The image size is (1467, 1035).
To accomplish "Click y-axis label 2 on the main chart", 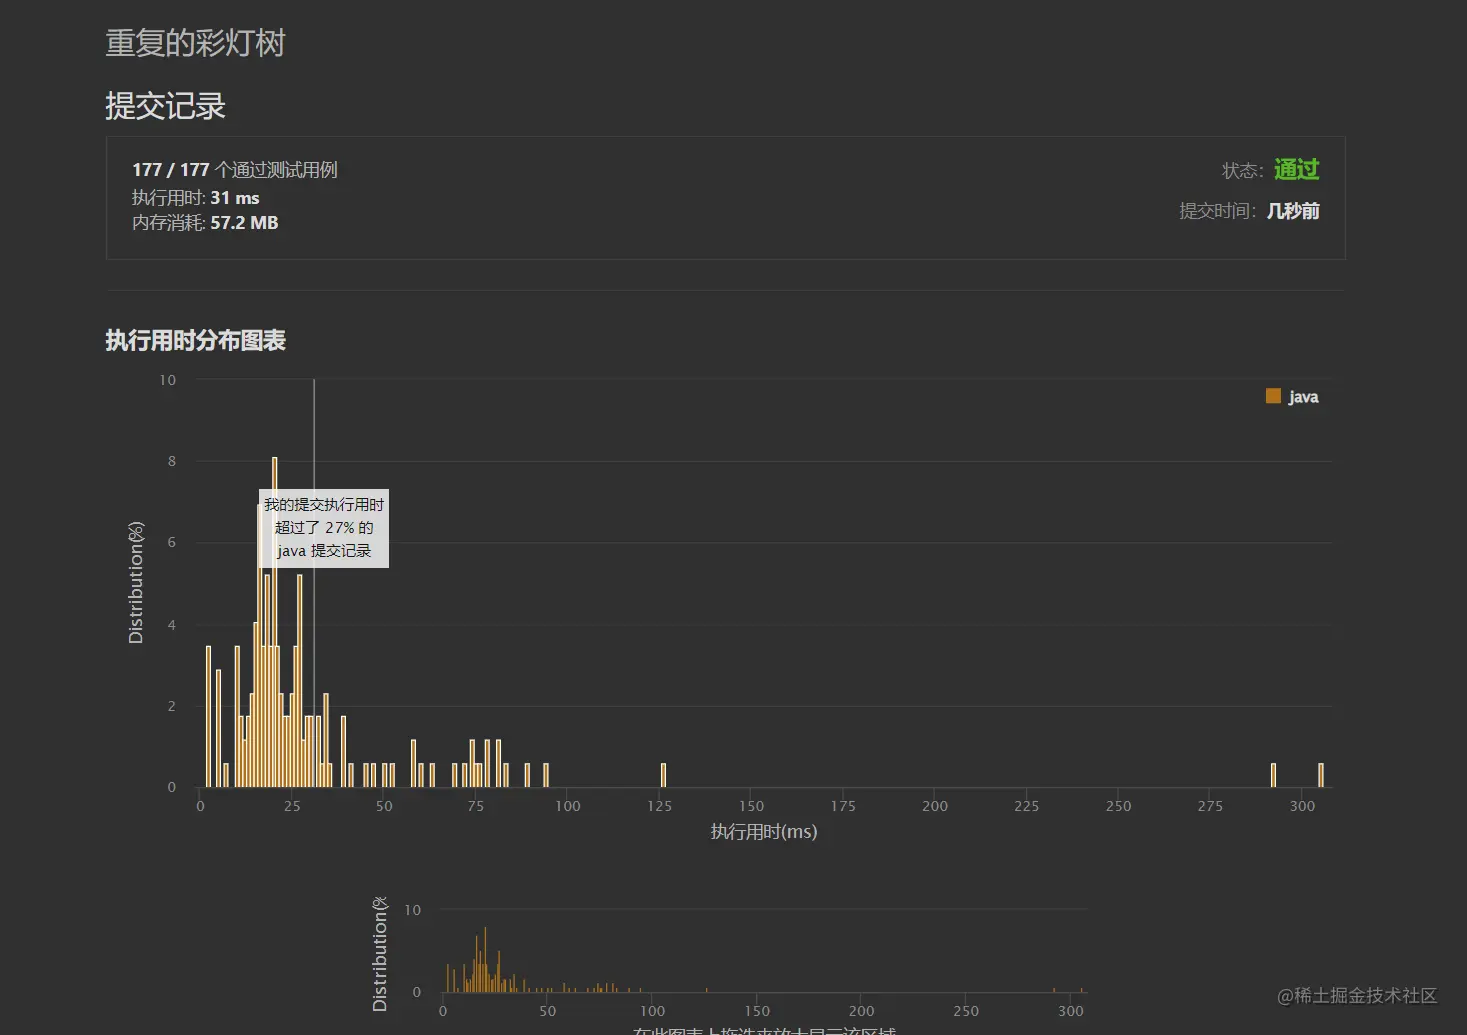I will 172,706.
